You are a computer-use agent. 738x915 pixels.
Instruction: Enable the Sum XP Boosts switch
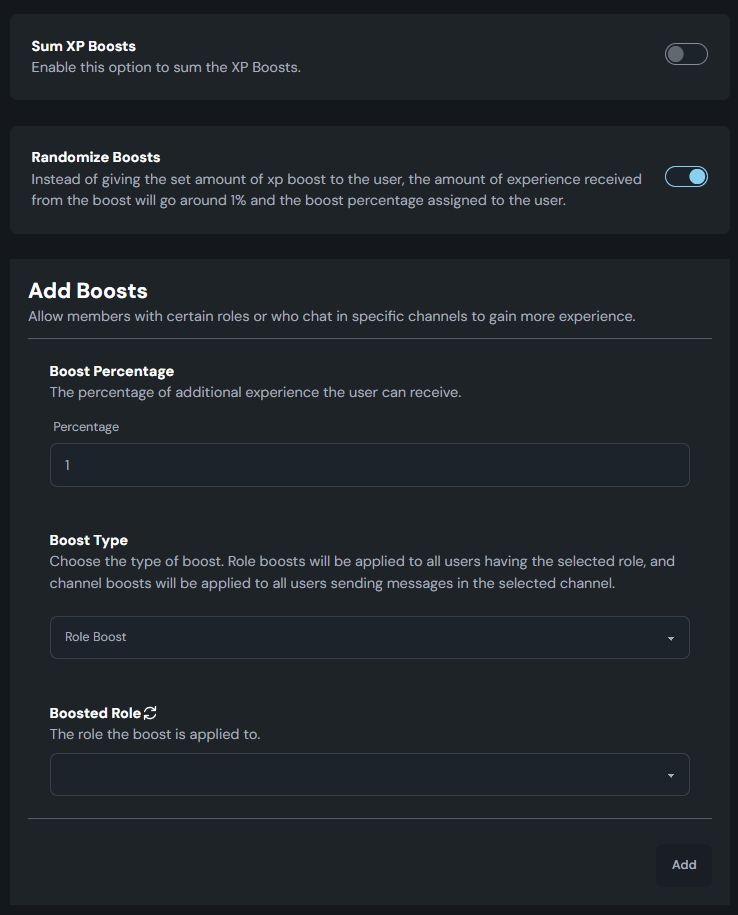coord(686,54)
